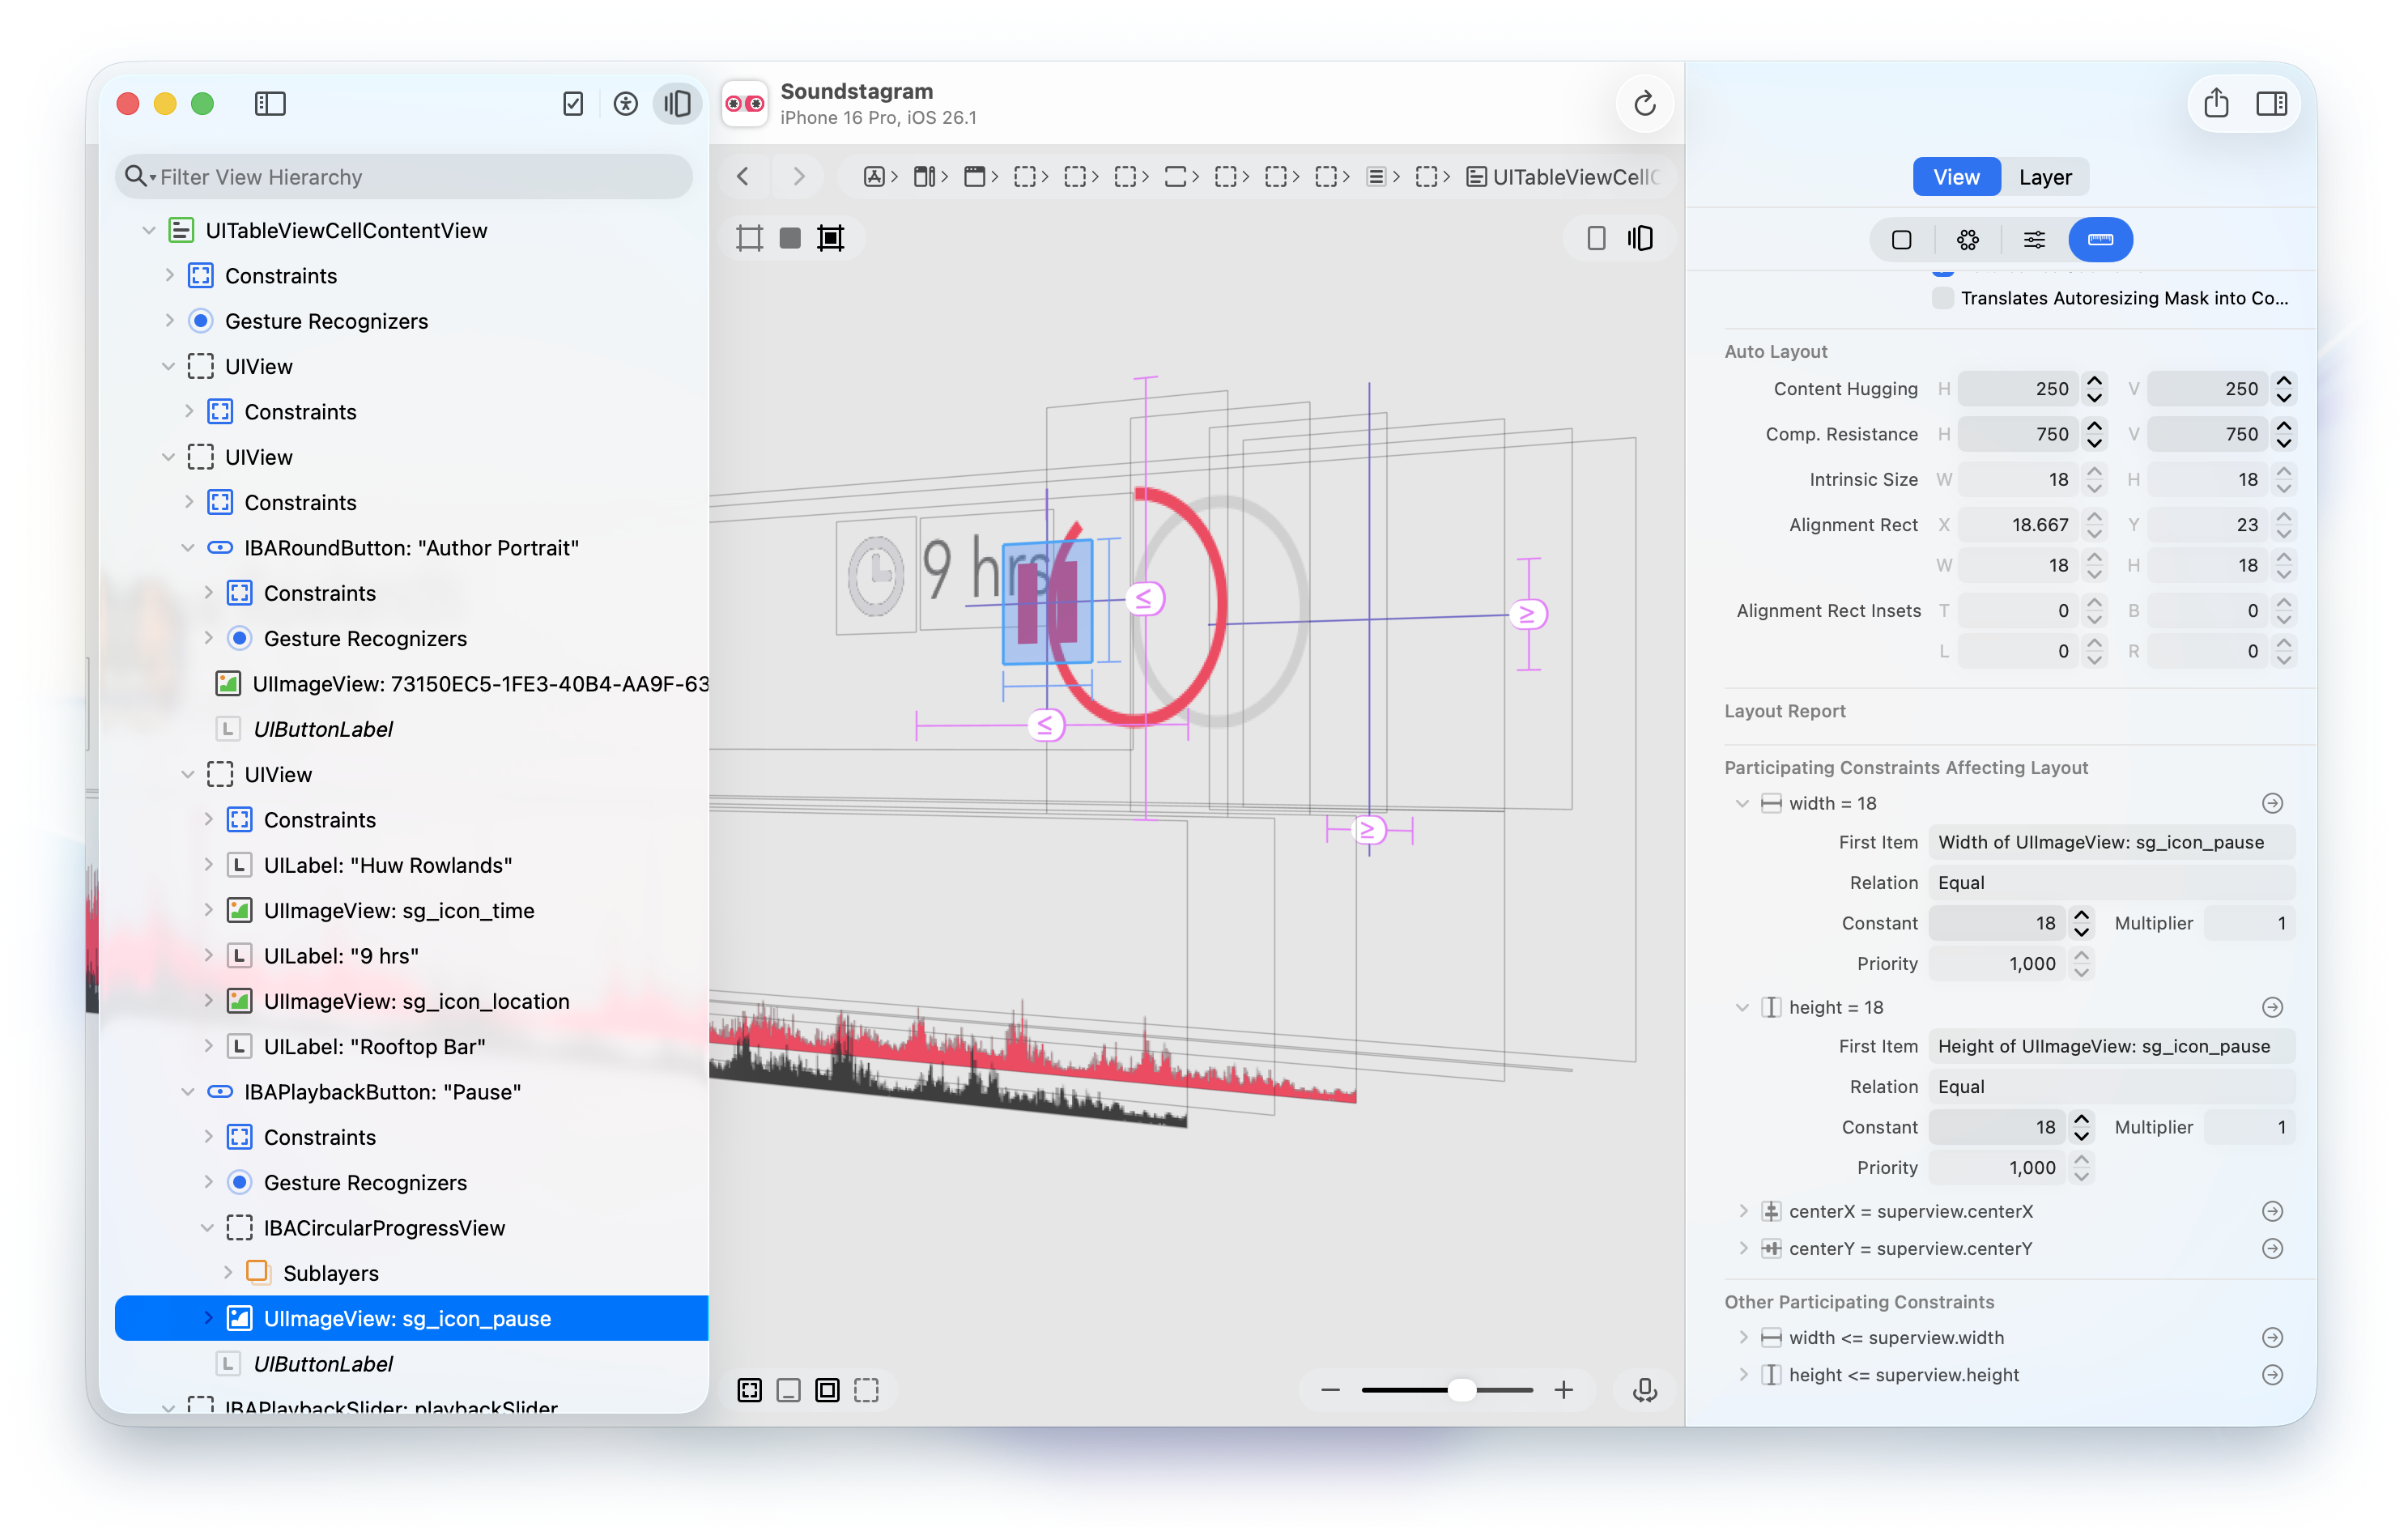Click the Size inspector ruler icon
The image size is (2408, 1527).
[x=2101, y=239]
